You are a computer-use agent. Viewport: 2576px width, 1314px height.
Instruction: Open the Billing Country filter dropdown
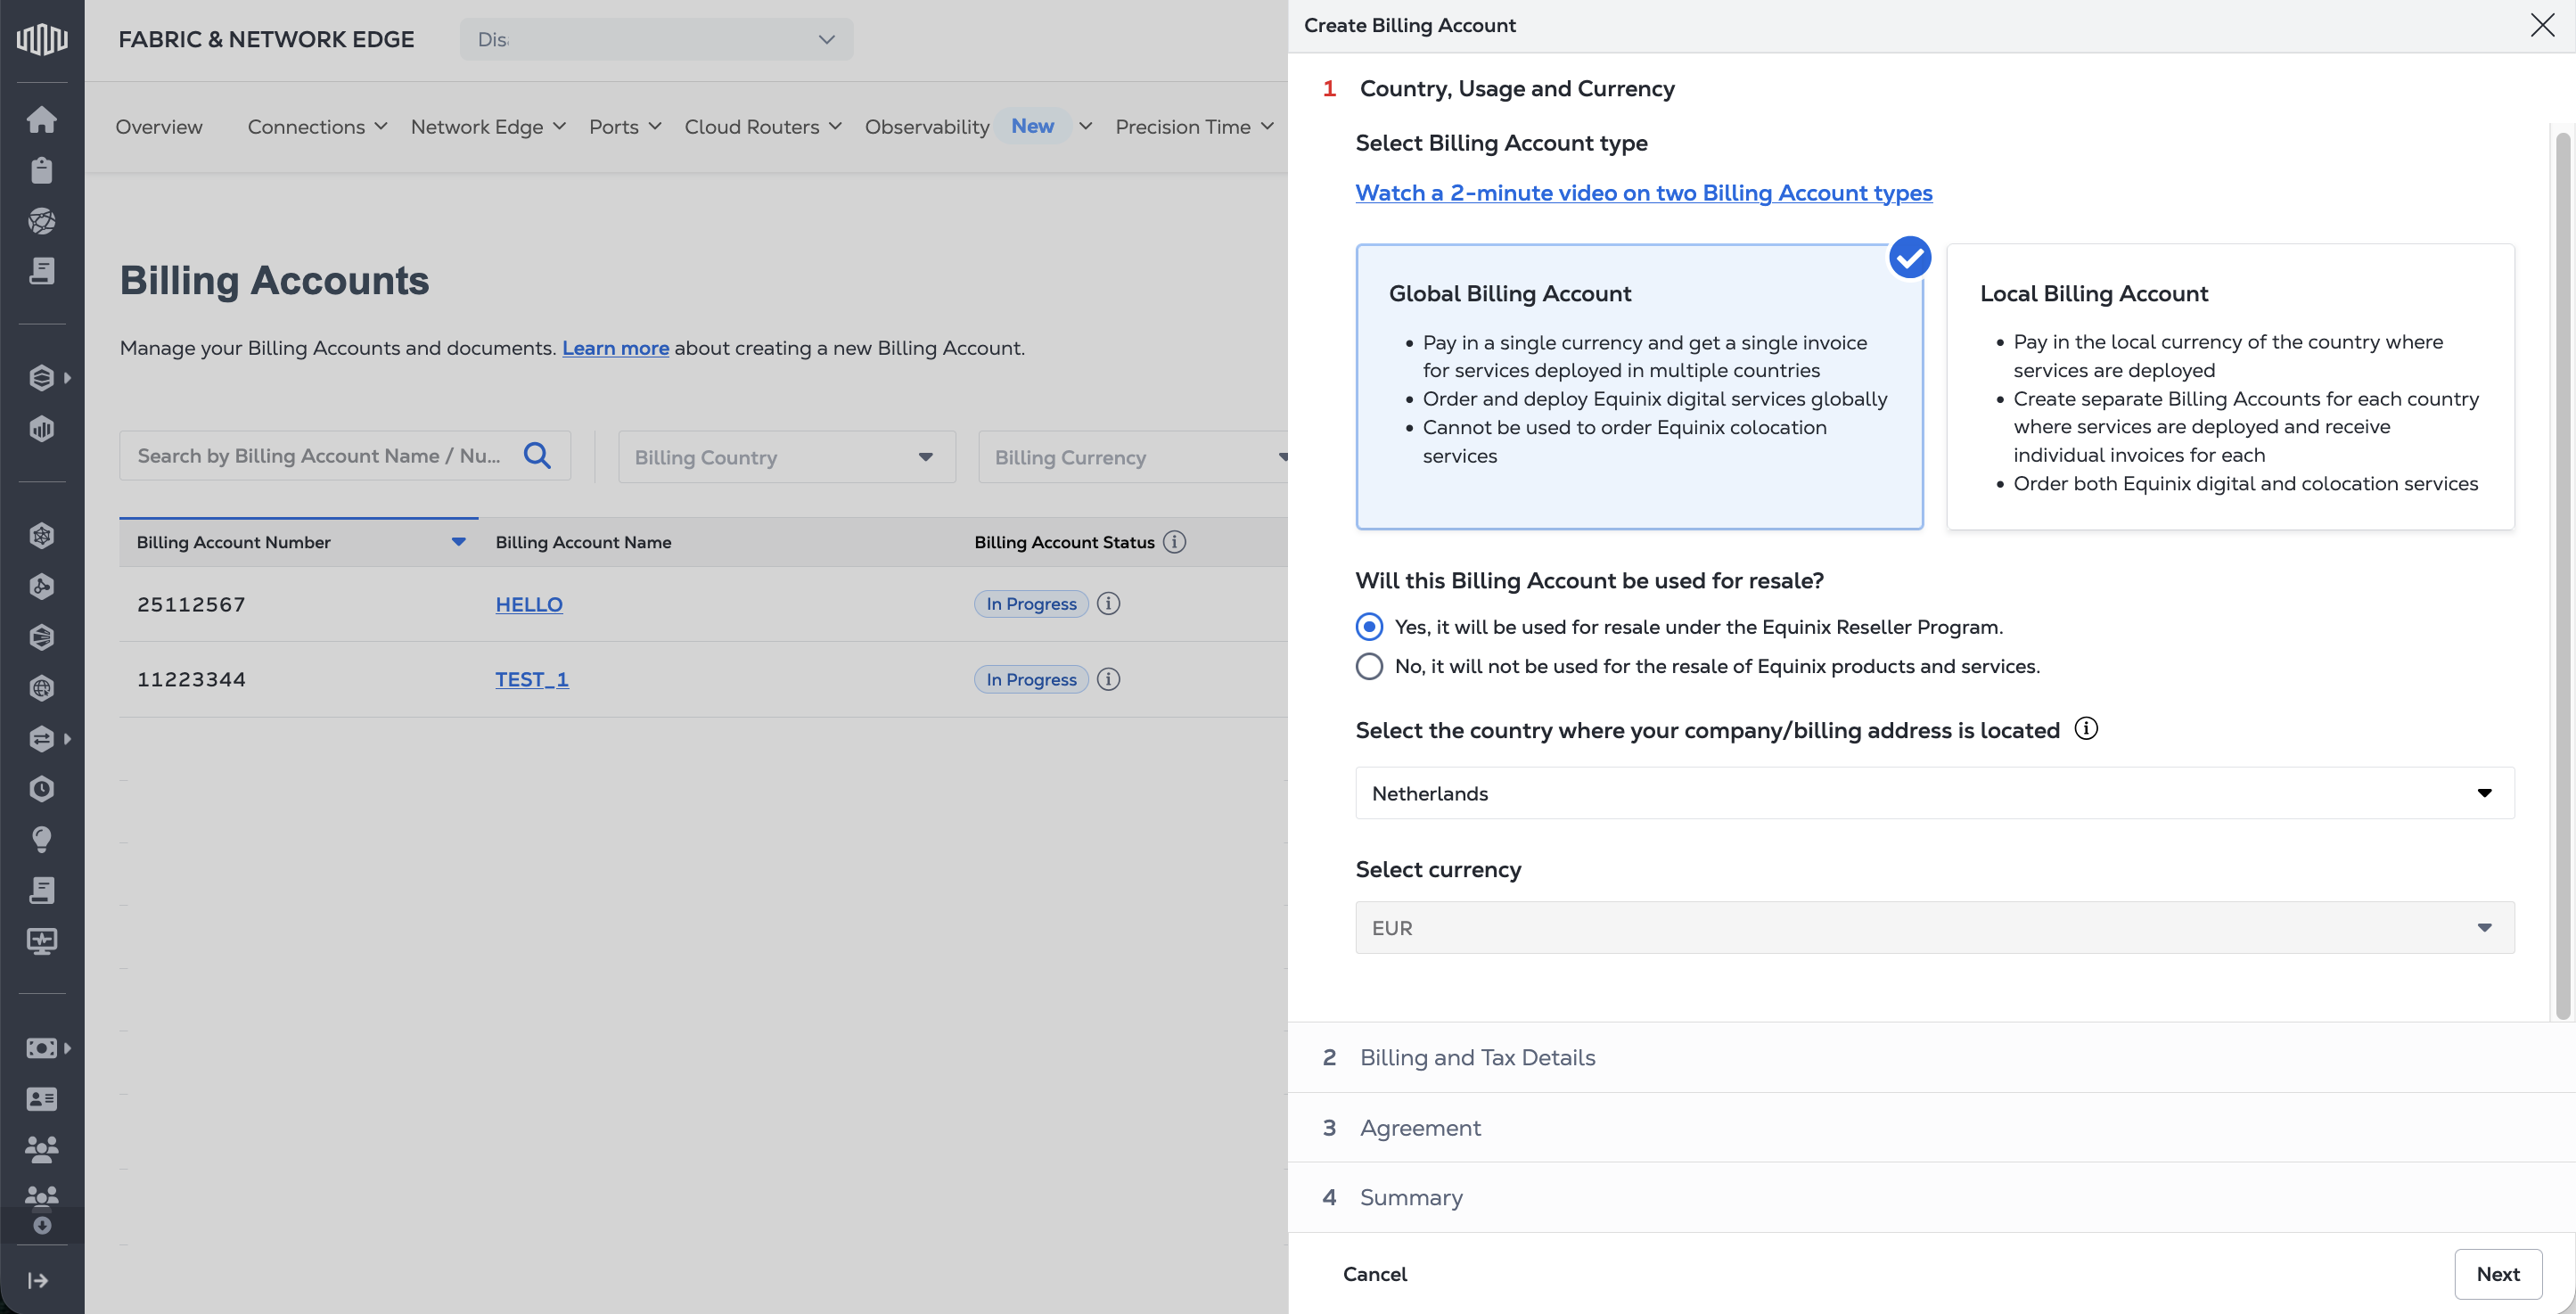(786, 457)
